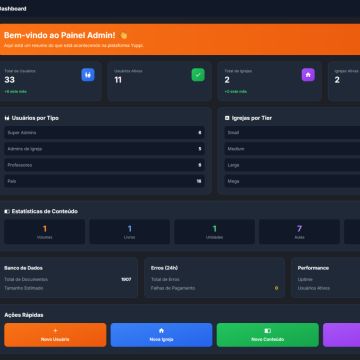Click the Uptime label in Performance card

pyautogui.click(x=305, y=279)
